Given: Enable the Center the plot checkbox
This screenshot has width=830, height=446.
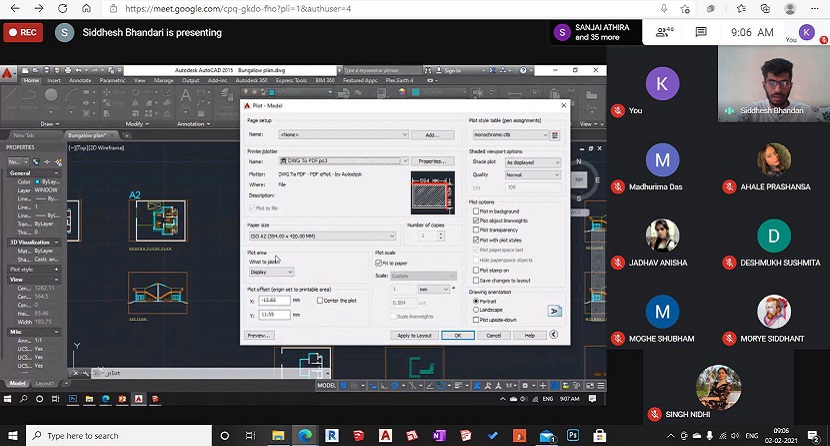Looking at the screenshot, I should click(319, 300).
